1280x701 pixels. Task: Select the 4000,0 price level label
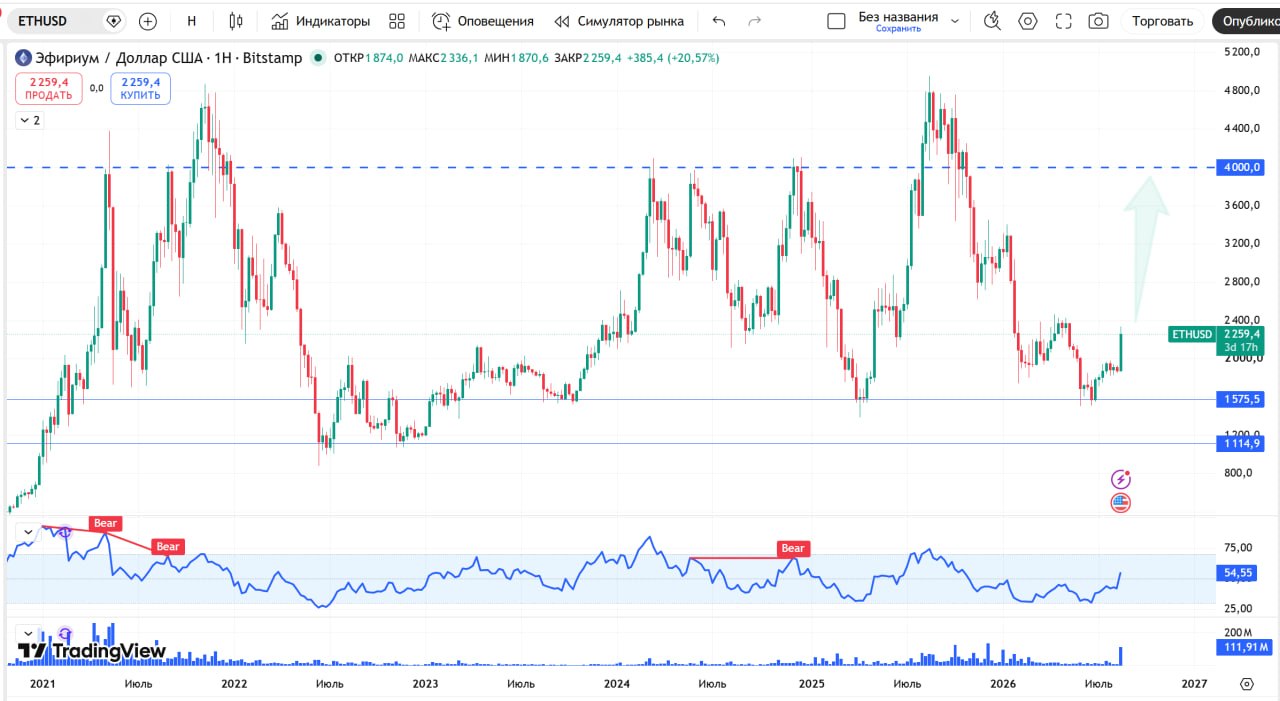click(x=1241, y=167)
